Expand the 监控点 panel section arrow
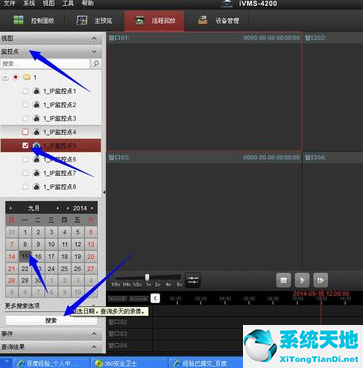The image size is (363, 368). 94,52
